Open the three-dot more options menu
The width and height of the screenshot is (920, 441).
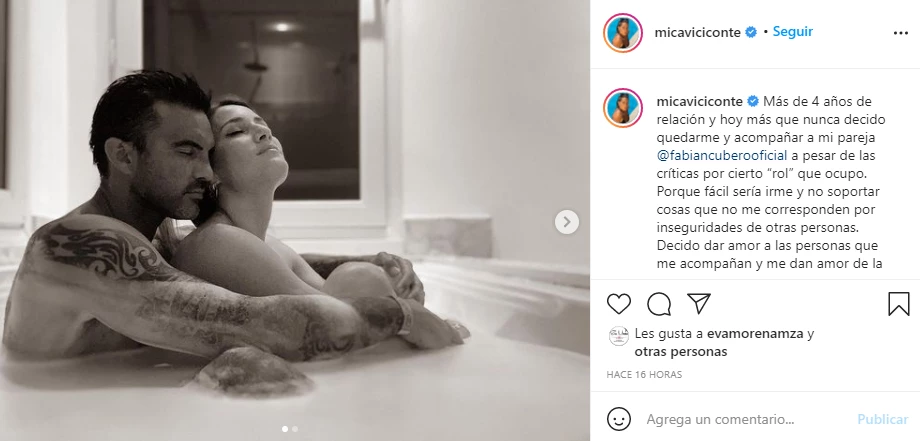click(901, 33)
